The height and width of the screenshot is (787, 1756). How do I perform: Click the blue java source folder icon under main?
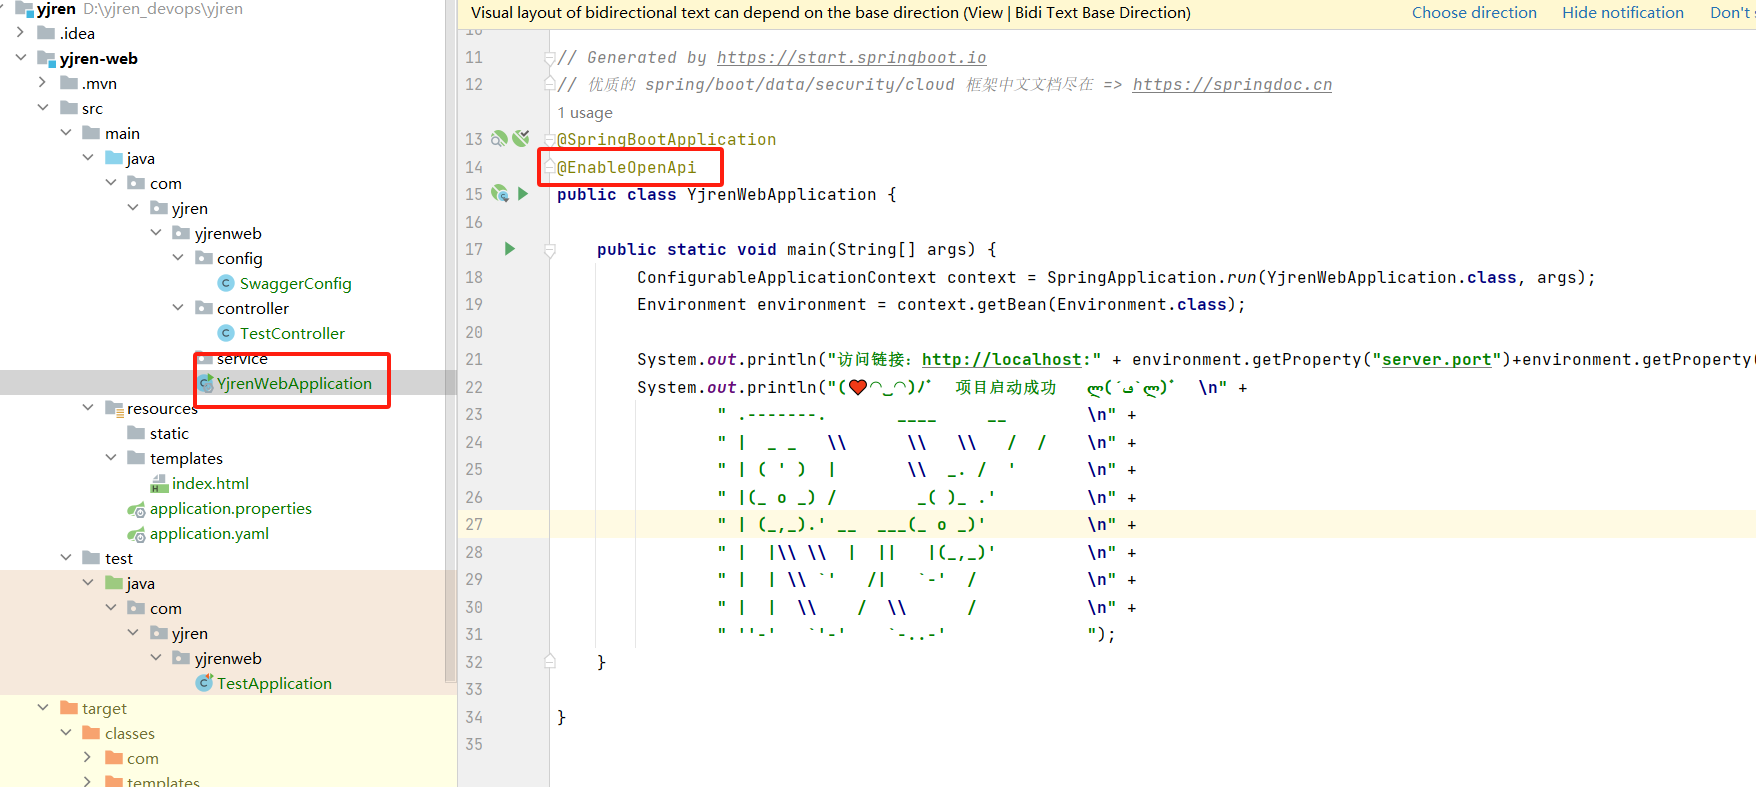pyautogui.click(x=114, y=158)
